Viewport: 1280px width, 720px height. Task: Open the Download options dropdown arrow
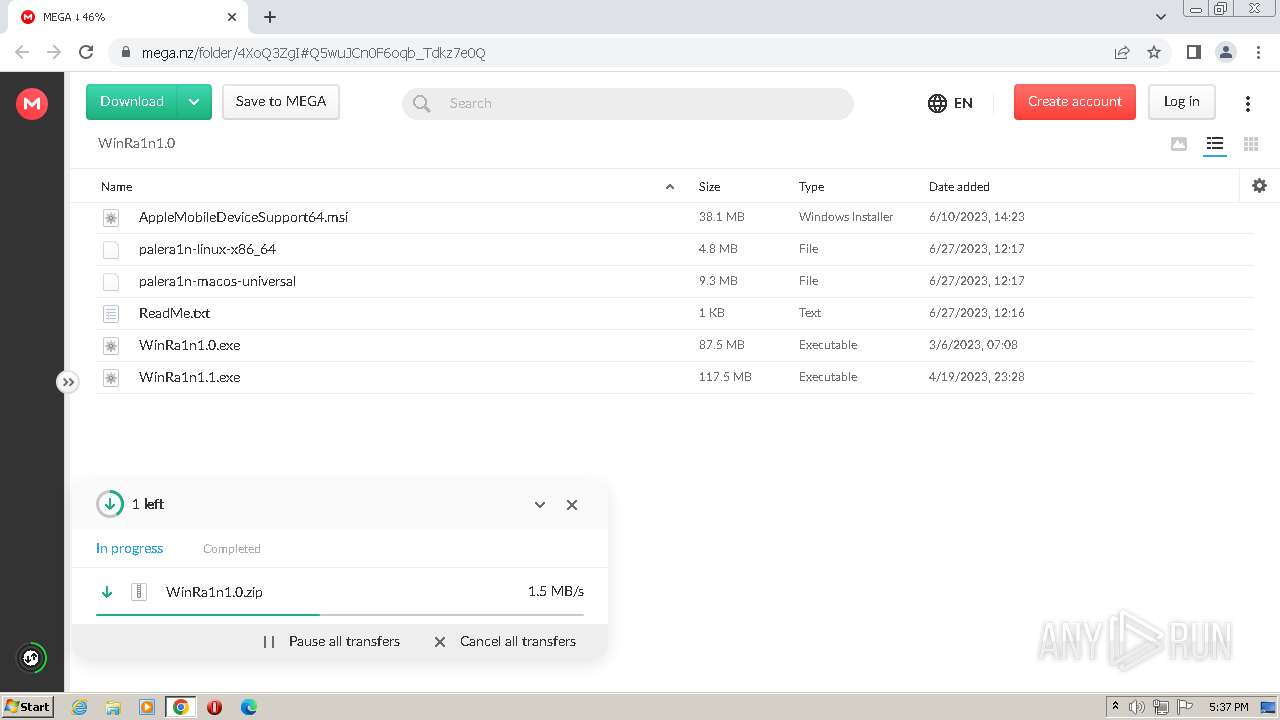coord(194,102)
